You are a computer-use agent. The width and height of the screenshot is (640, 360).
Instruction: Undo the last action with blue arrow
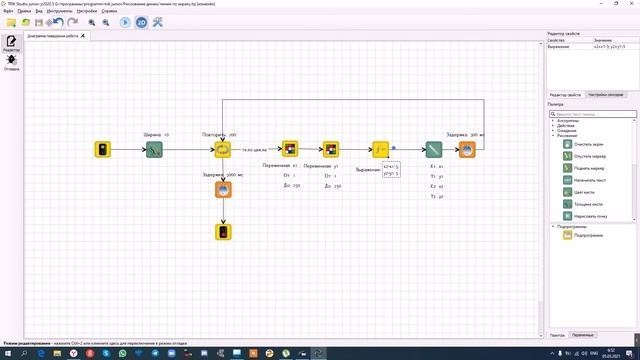[58, 22]
